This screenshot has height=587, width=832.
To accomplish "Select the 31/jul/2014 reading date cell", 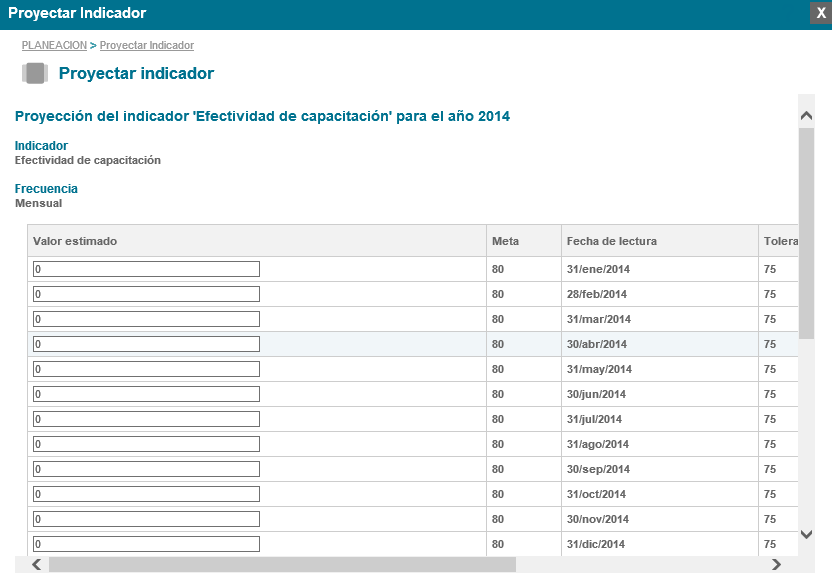I will click(595, 419).
